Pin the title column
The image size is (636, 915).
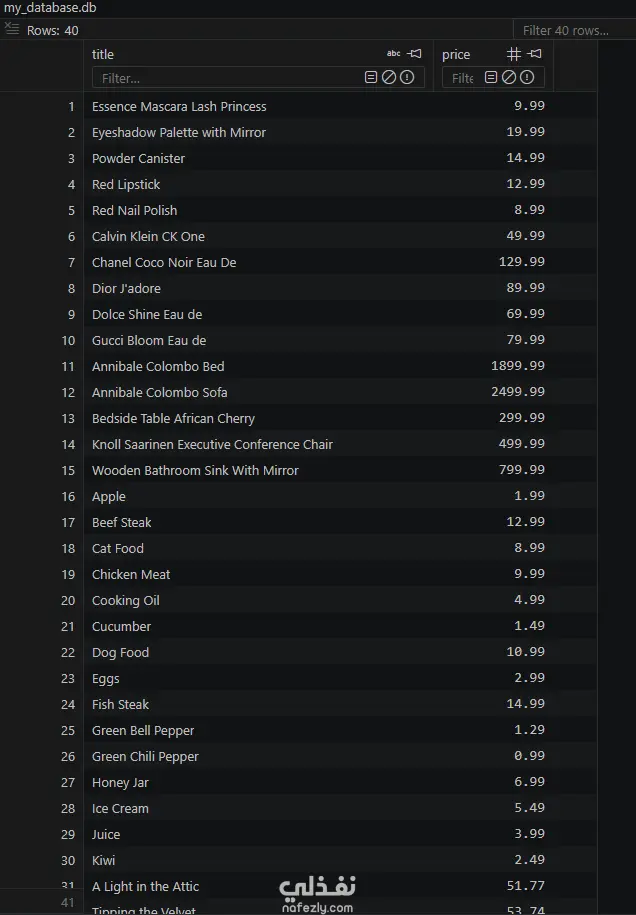(415, 54)
